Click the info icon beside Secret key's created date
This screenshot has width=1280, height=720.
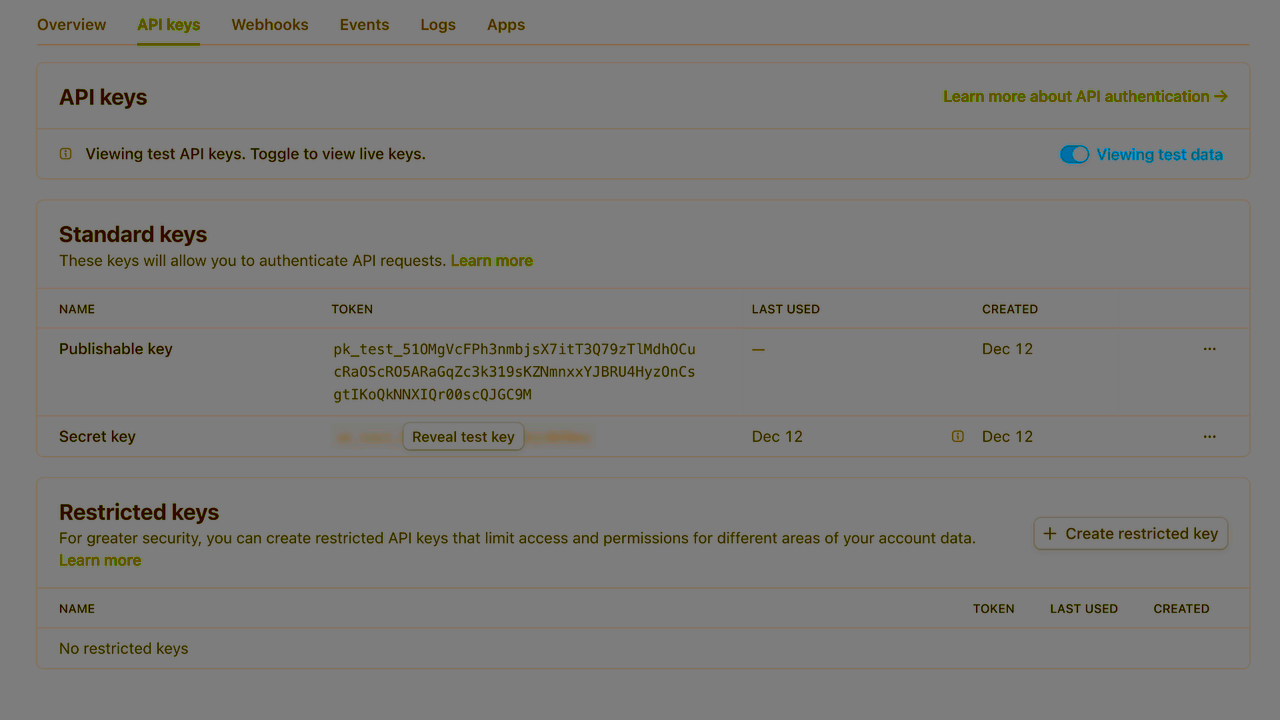pos(958,436)
